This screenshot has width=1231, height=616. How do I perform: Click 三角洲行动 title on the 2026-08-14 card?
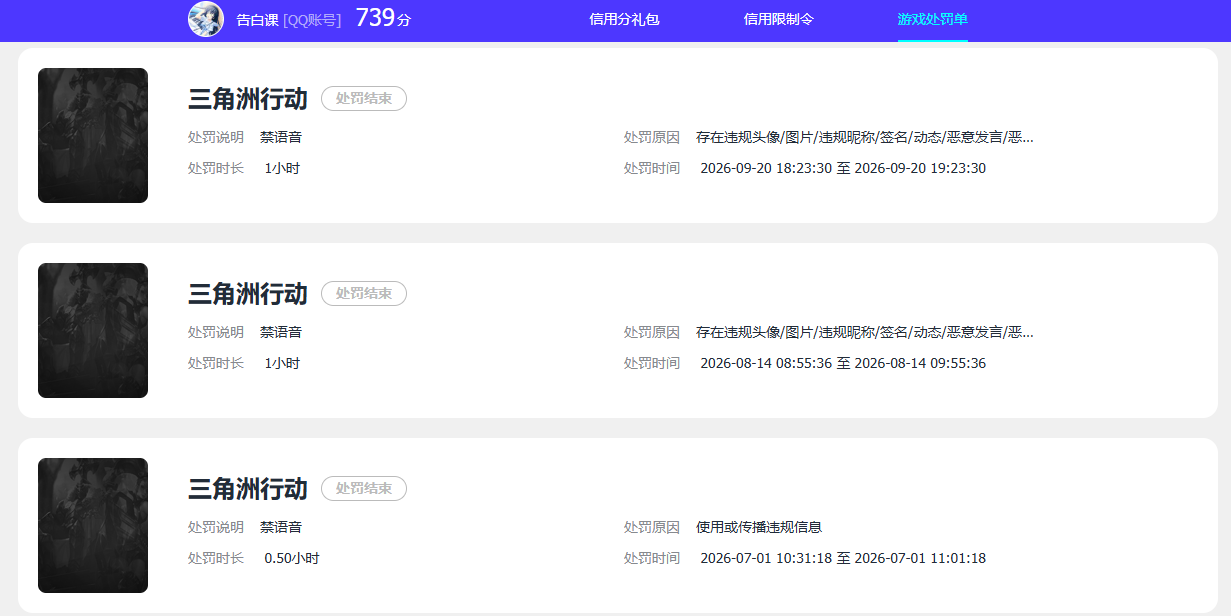coord(248,294)
